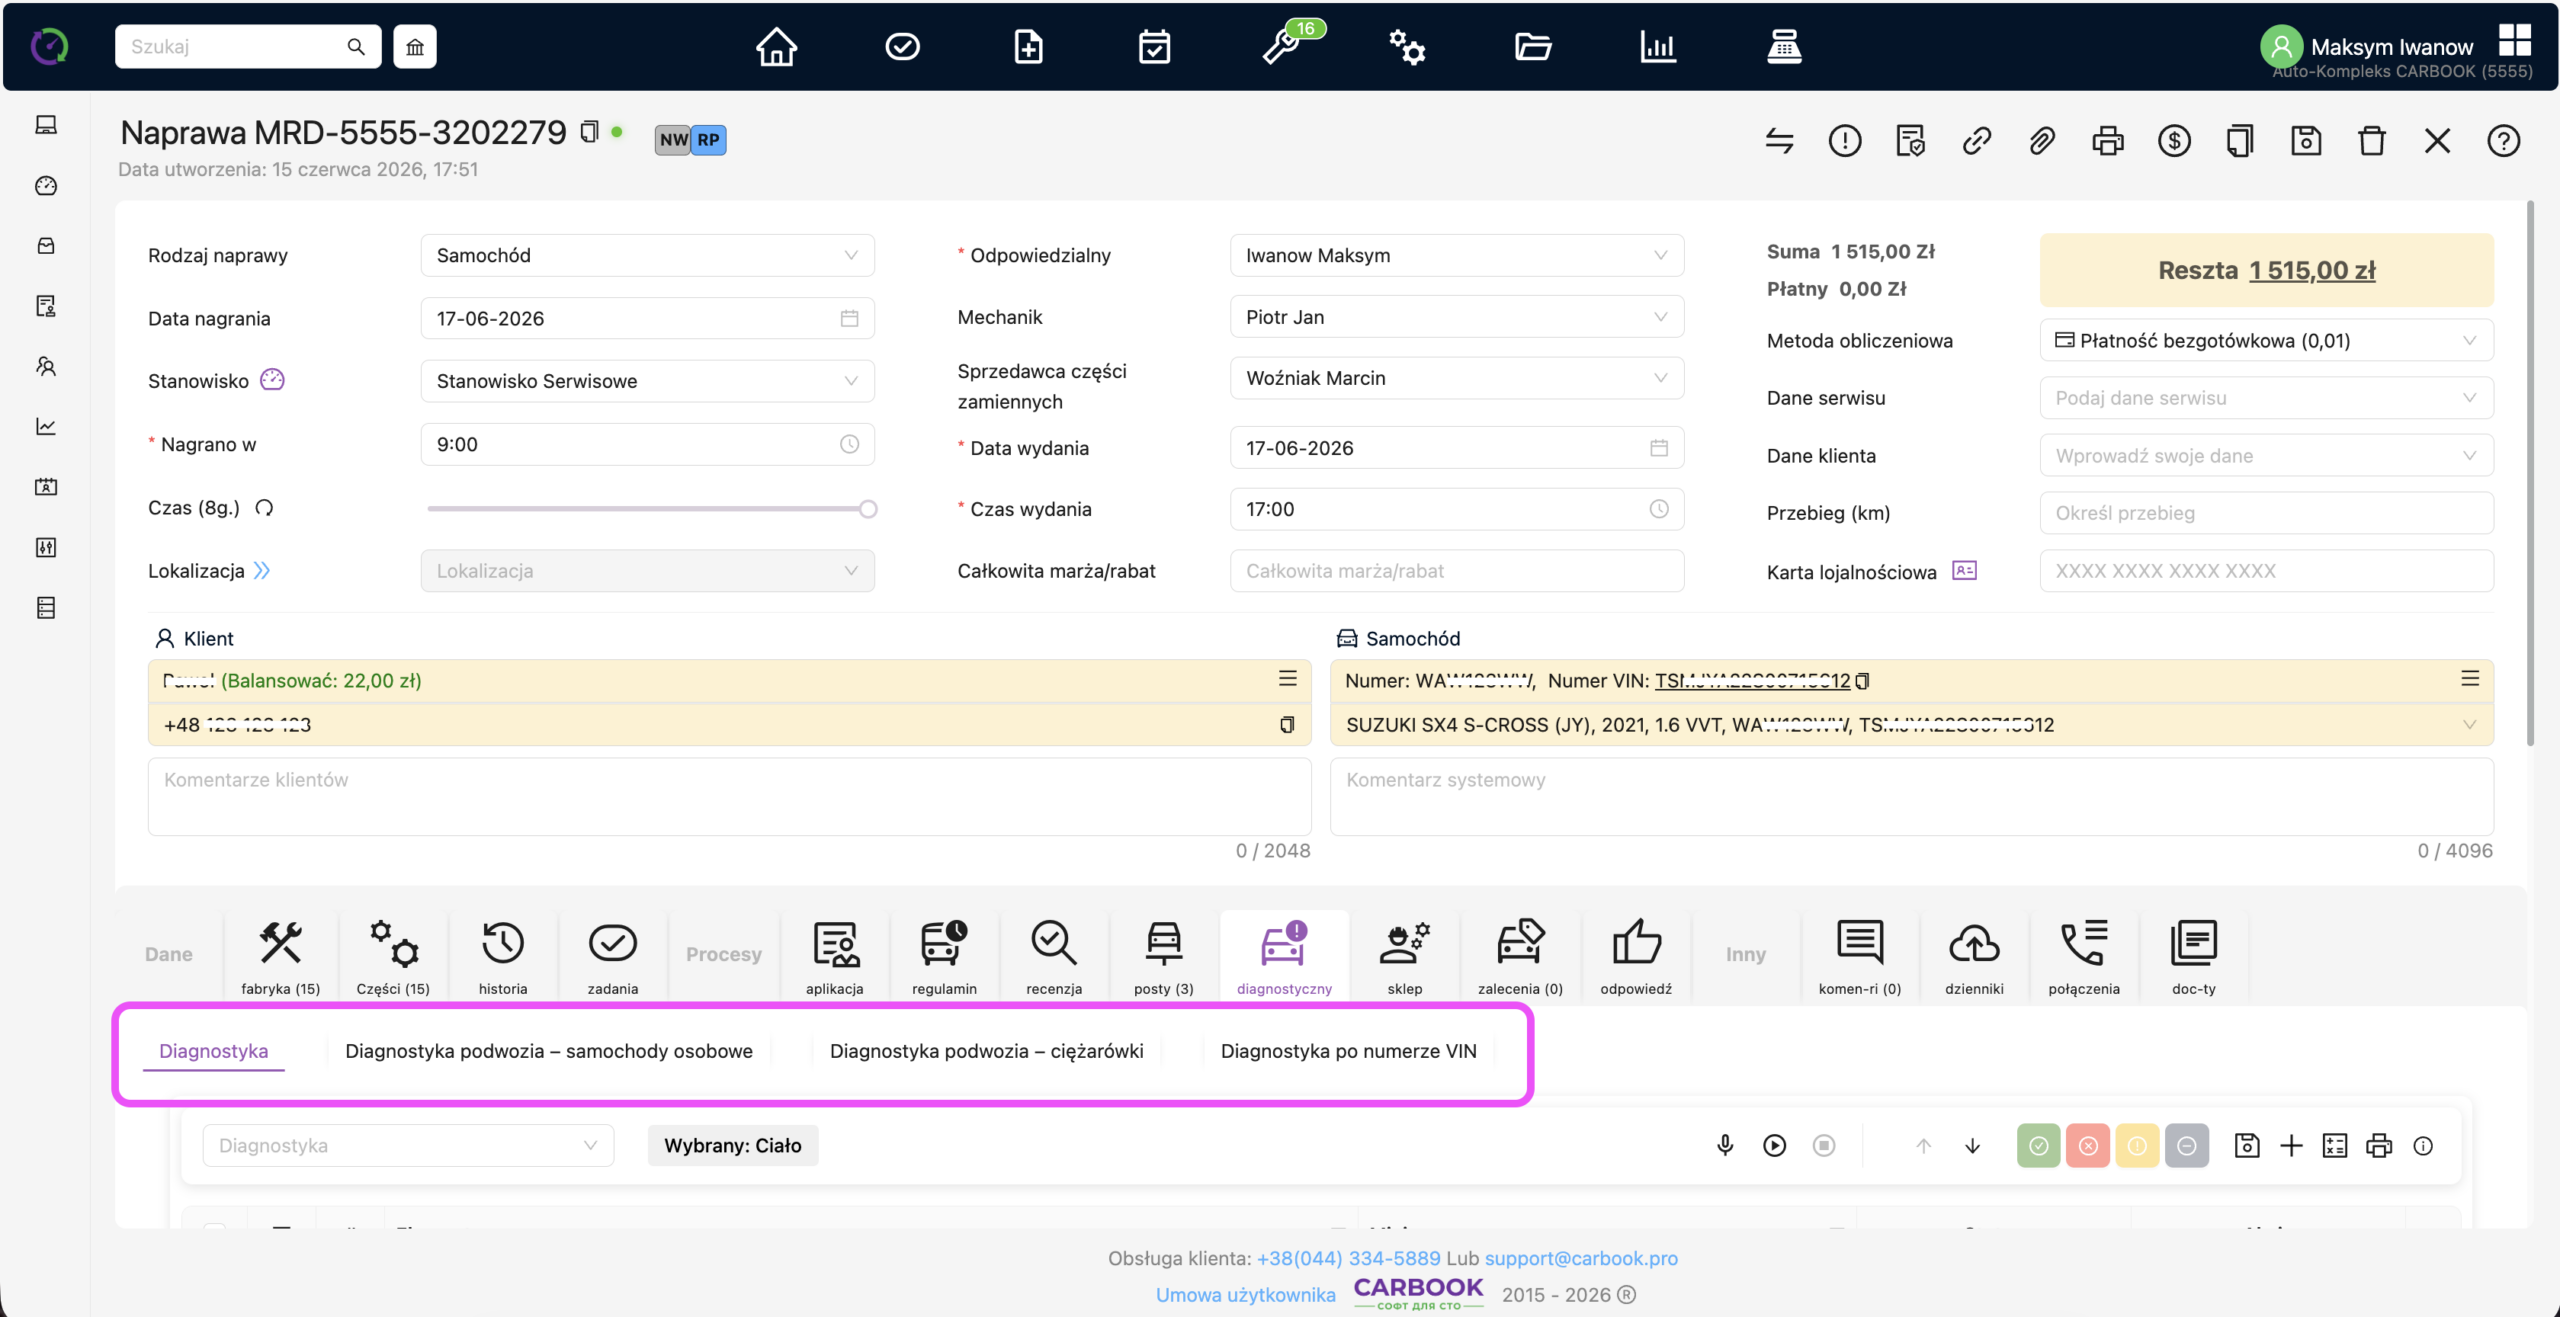The width and height of the screenshot is (2560, 1317).
Task: Click the dollar payment icon
Action: click(2173, 141)
